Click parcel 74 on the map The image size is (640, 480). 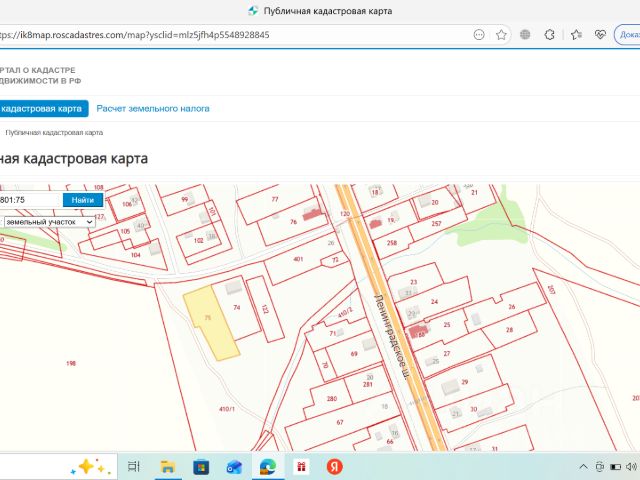[237, 307]
